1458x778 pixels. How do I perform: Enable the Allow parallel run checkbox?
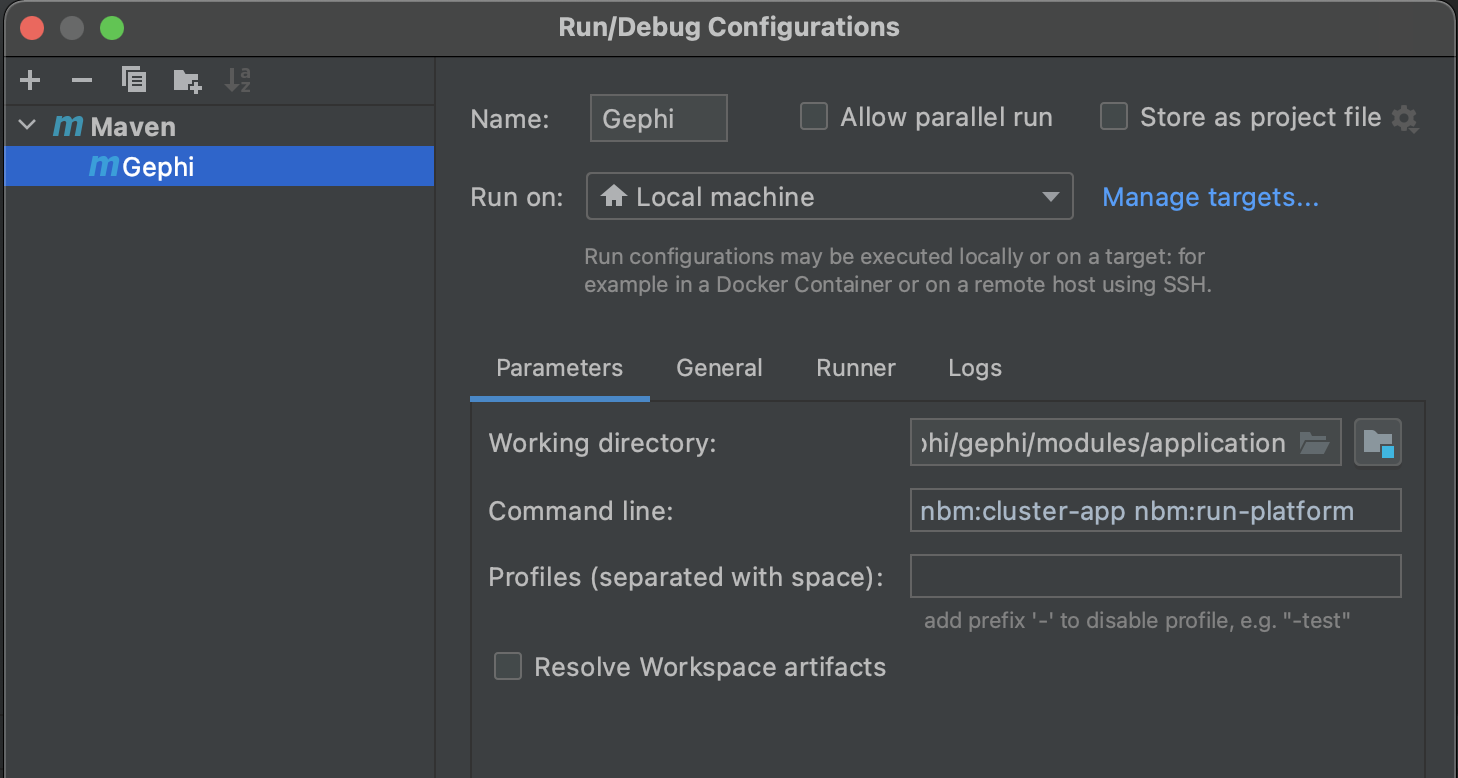click(x=814, y=117)
